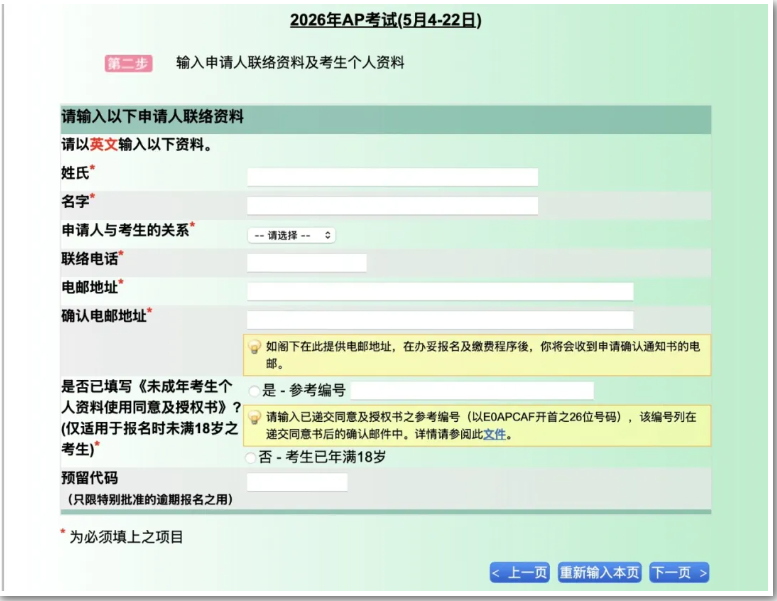Click the 2026年AP考试(5月4-22日) heading

pos(386,20)
